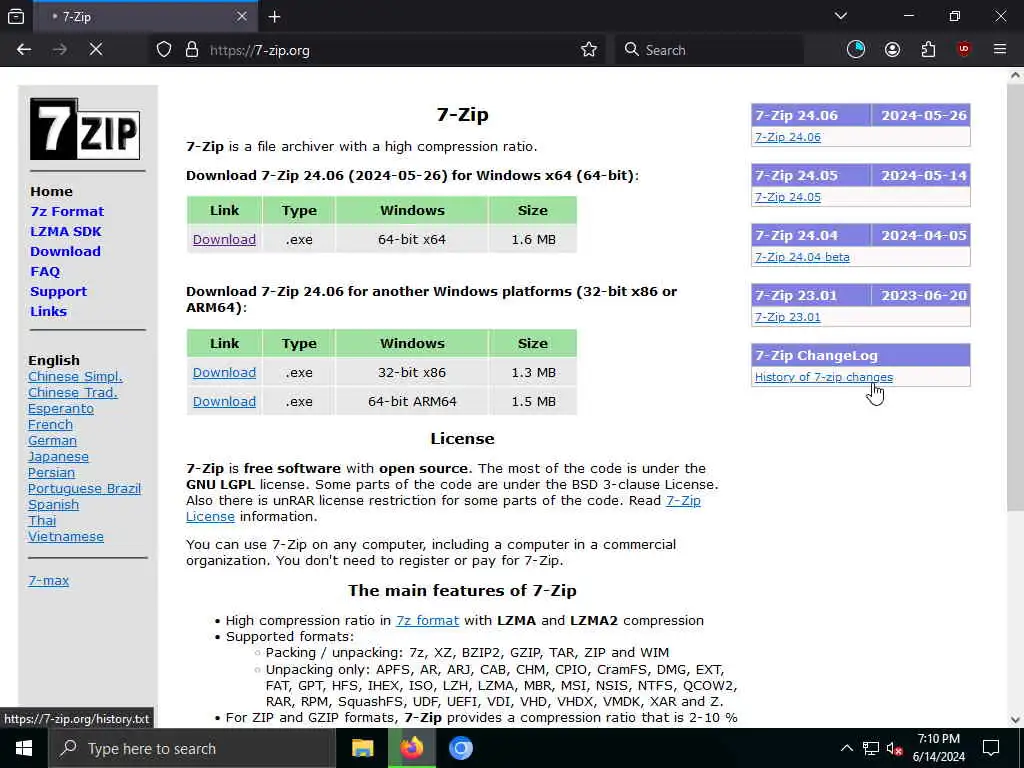Download the 64-bit x64 .exe
Image resolution: width=1024 pixels, height=768 pixels.
pos(224,240)
